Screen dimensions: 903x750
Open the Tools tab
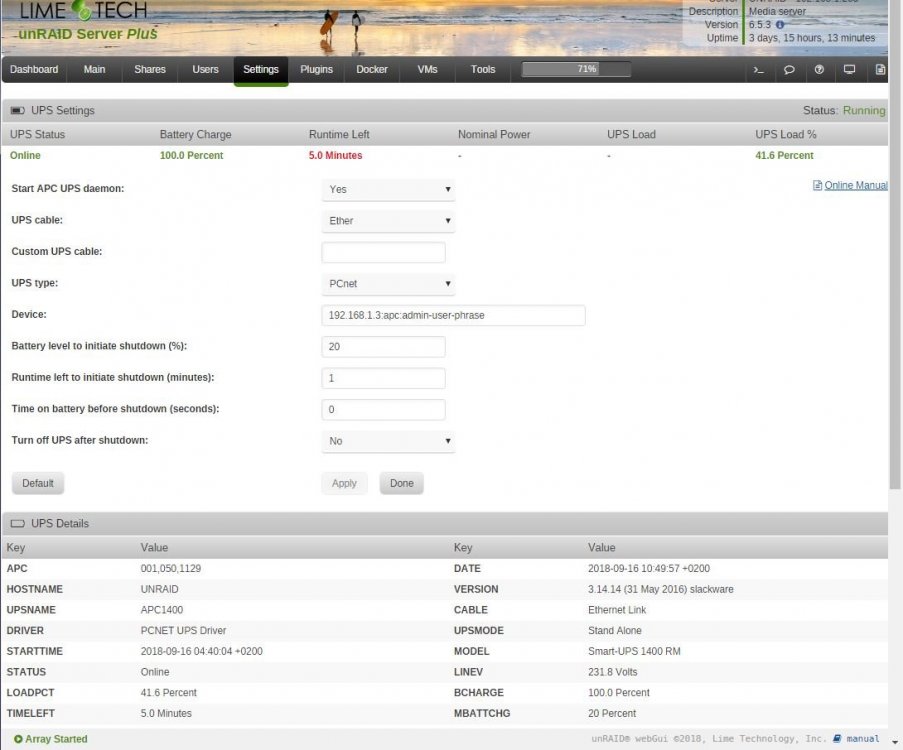click(483, 70)
